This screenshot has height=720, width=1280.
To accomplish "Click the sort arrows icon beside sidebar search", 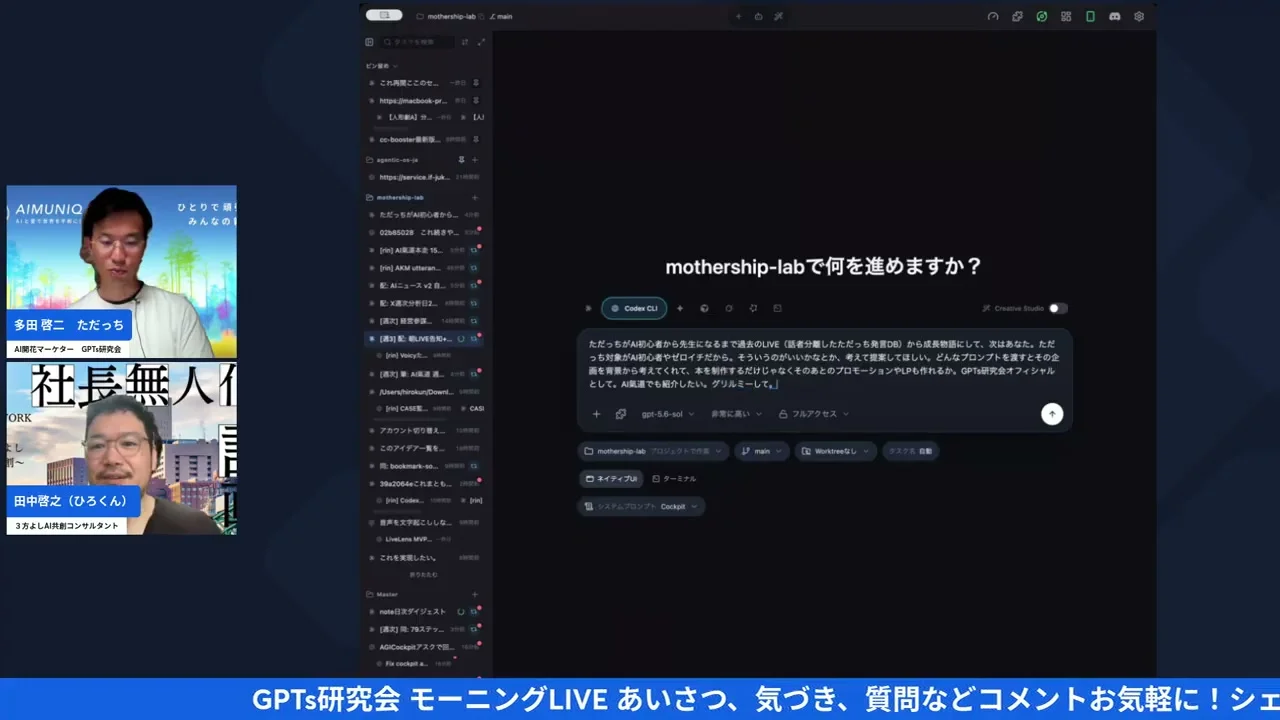I will point(465,42).
